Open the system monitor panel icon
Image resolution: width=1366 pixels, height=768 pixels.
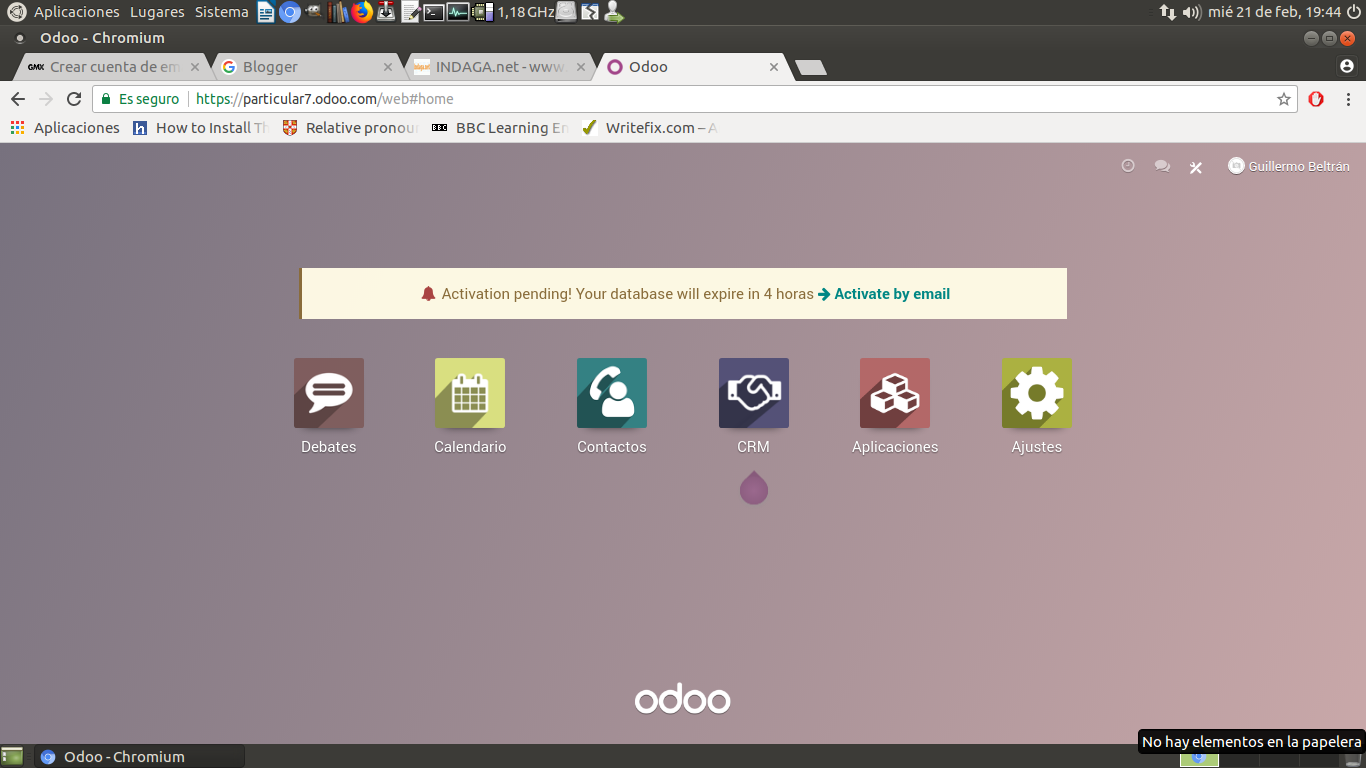point(458,12)
